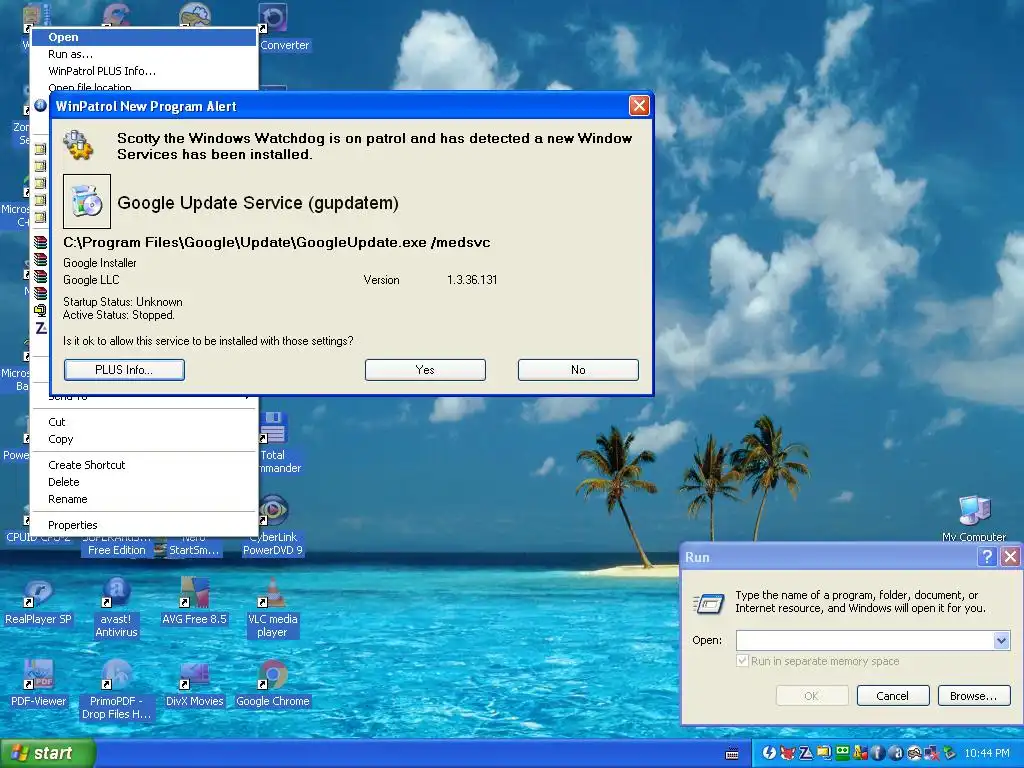Viewport: 1024px width, 768px height.
Task: Click the 'Startup Status: Unknown' text
Action: (x=123, y=302)
